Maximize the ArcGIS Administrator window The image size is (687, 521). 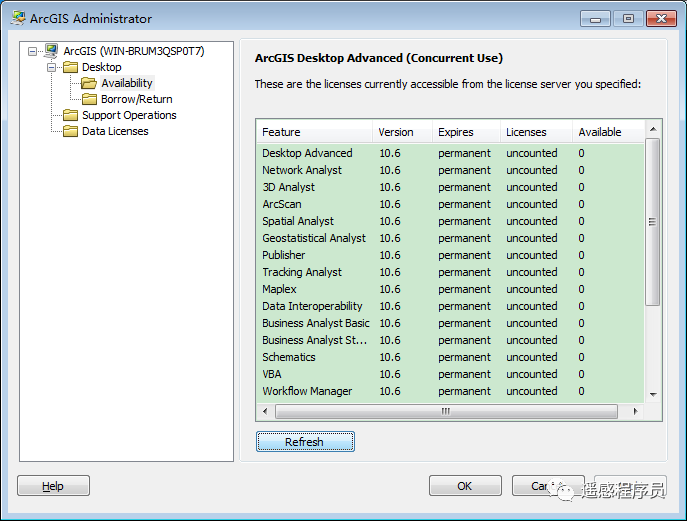click(628, 19)
